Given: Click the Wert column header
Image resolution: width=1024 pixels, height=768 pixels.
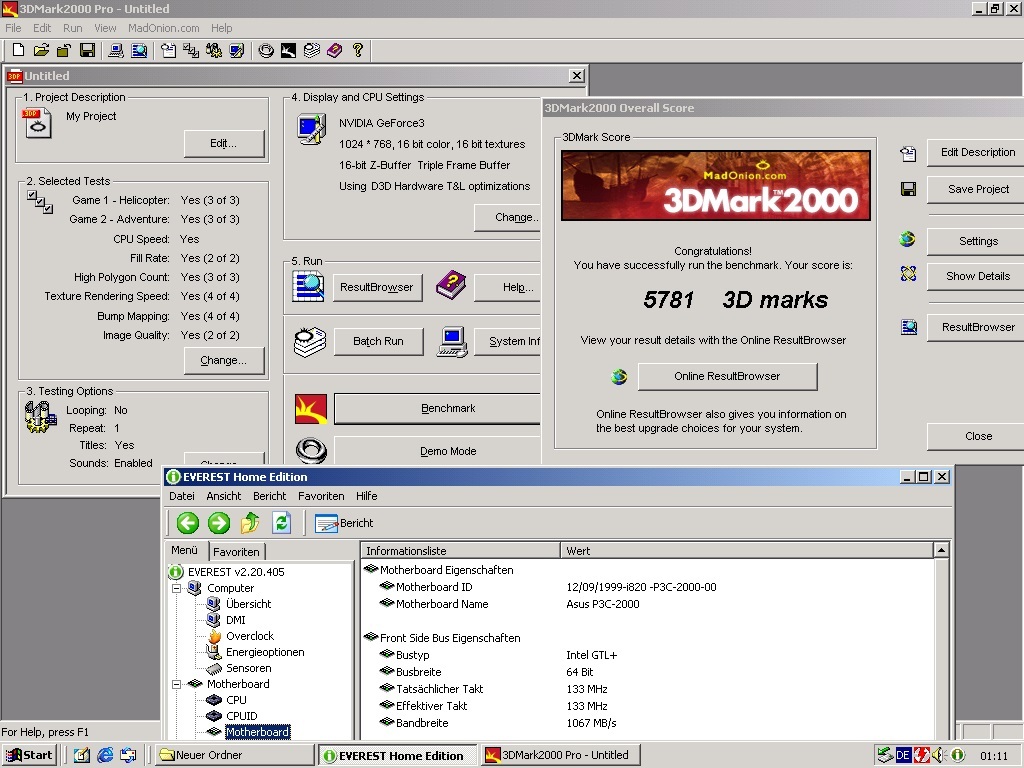Looking at the screenshot, I should pyautogui.click(x=747, y=551).
